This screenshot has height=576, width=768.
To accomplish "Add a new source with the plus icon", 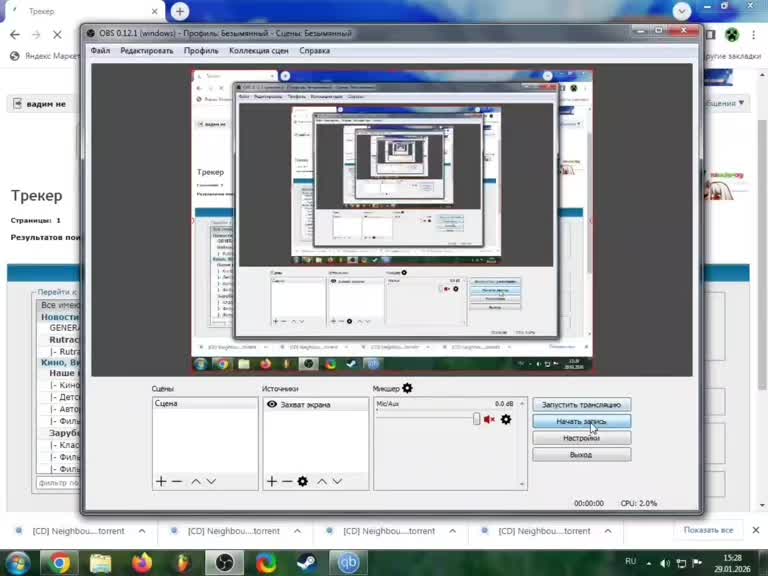I will [x=272, y=481].
